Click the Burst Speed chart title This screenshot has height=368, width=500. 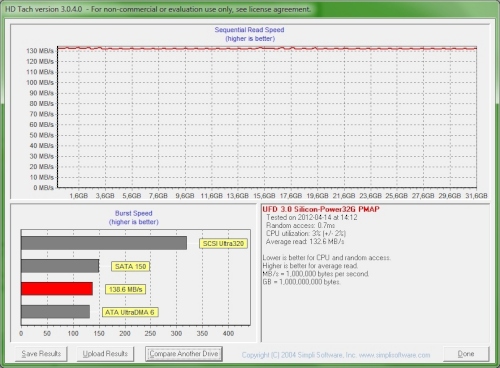click(134, 213)
